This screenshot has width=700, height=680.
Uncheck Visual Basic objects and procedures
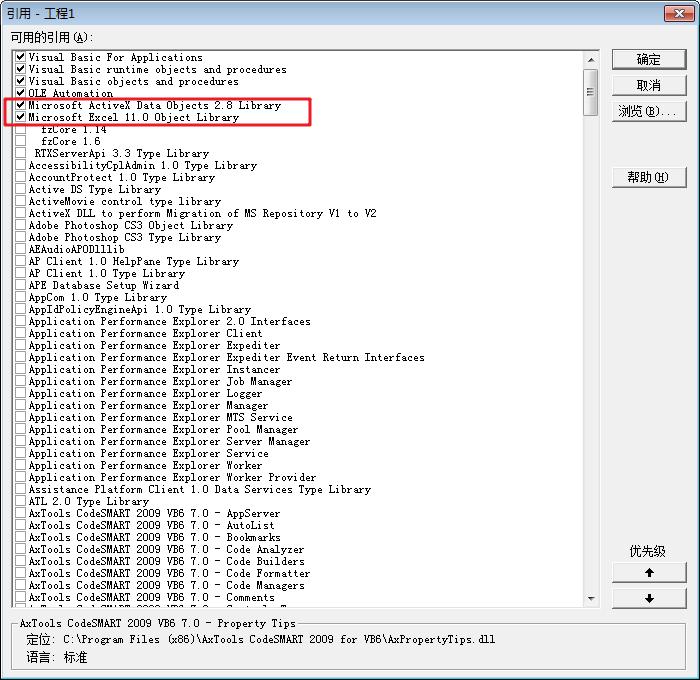(21, 81)
